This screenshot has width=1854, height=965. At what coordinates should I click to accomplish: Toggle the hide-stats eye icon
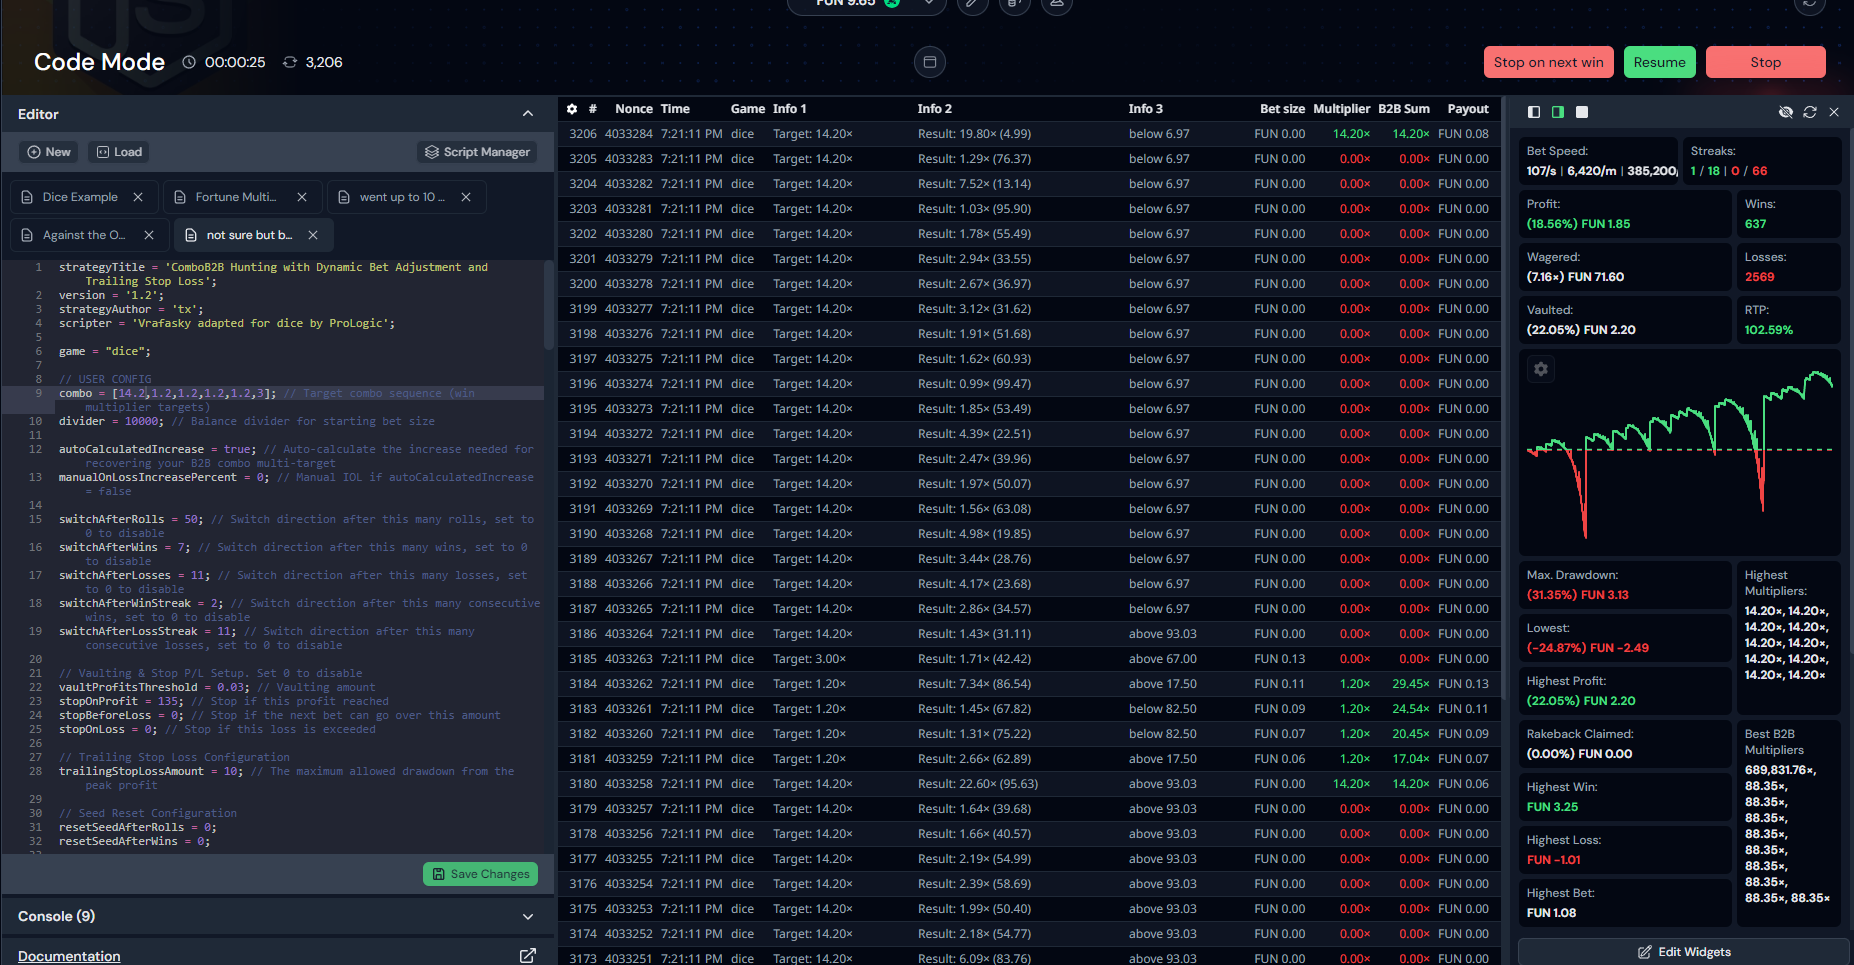point(1786,112)
